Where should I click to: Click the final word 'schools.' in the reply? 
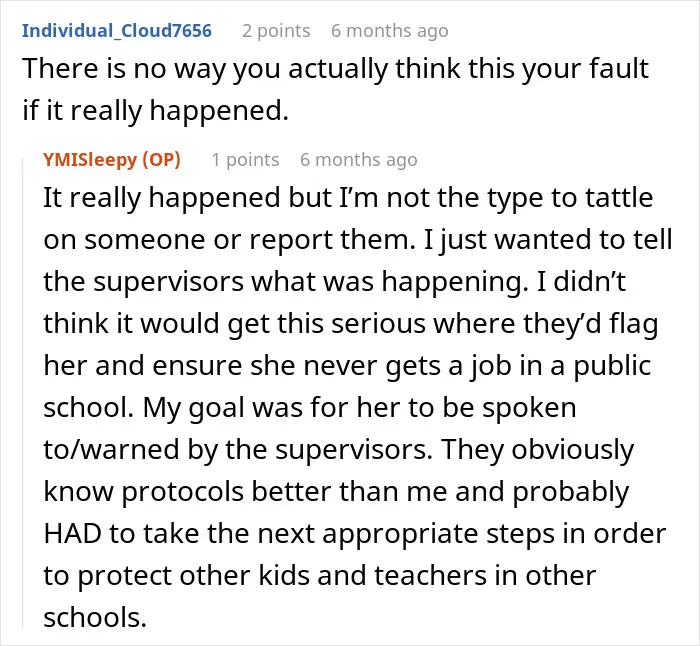tap(95, 618)
